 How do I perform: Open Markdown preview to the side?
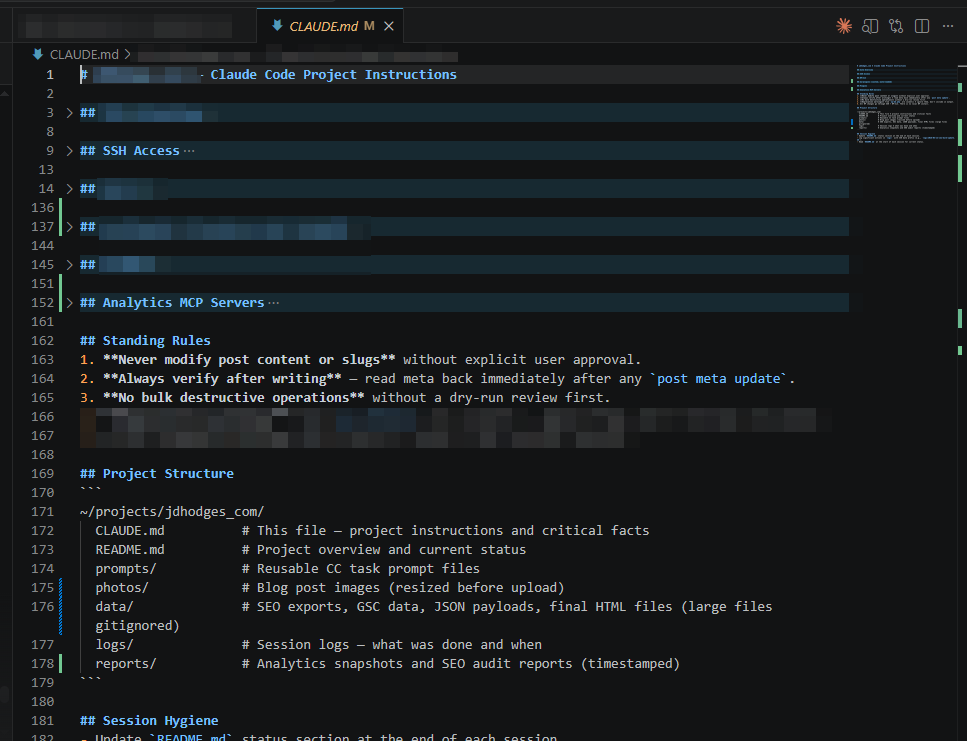pyautogui.click(x=870, y=26)
